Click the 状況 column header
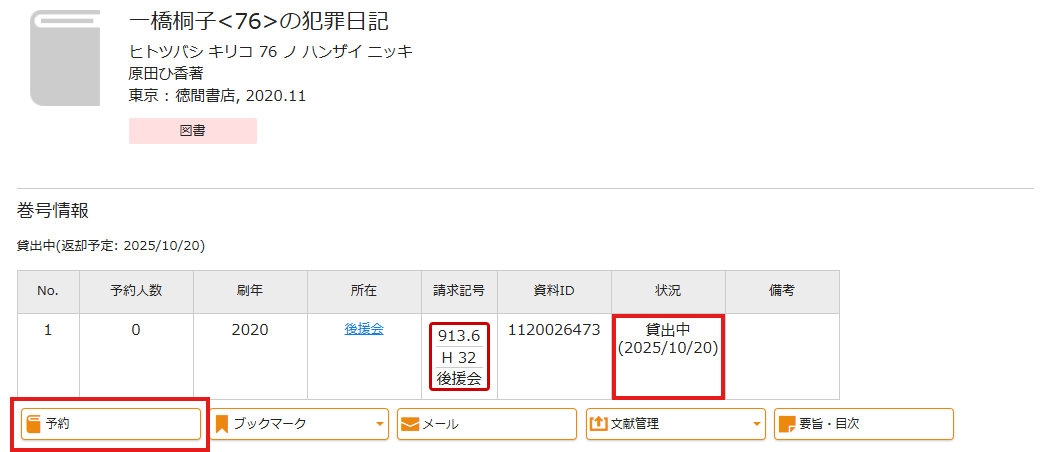The height and width of the screenshot is (452, 1052). [668, 291]
